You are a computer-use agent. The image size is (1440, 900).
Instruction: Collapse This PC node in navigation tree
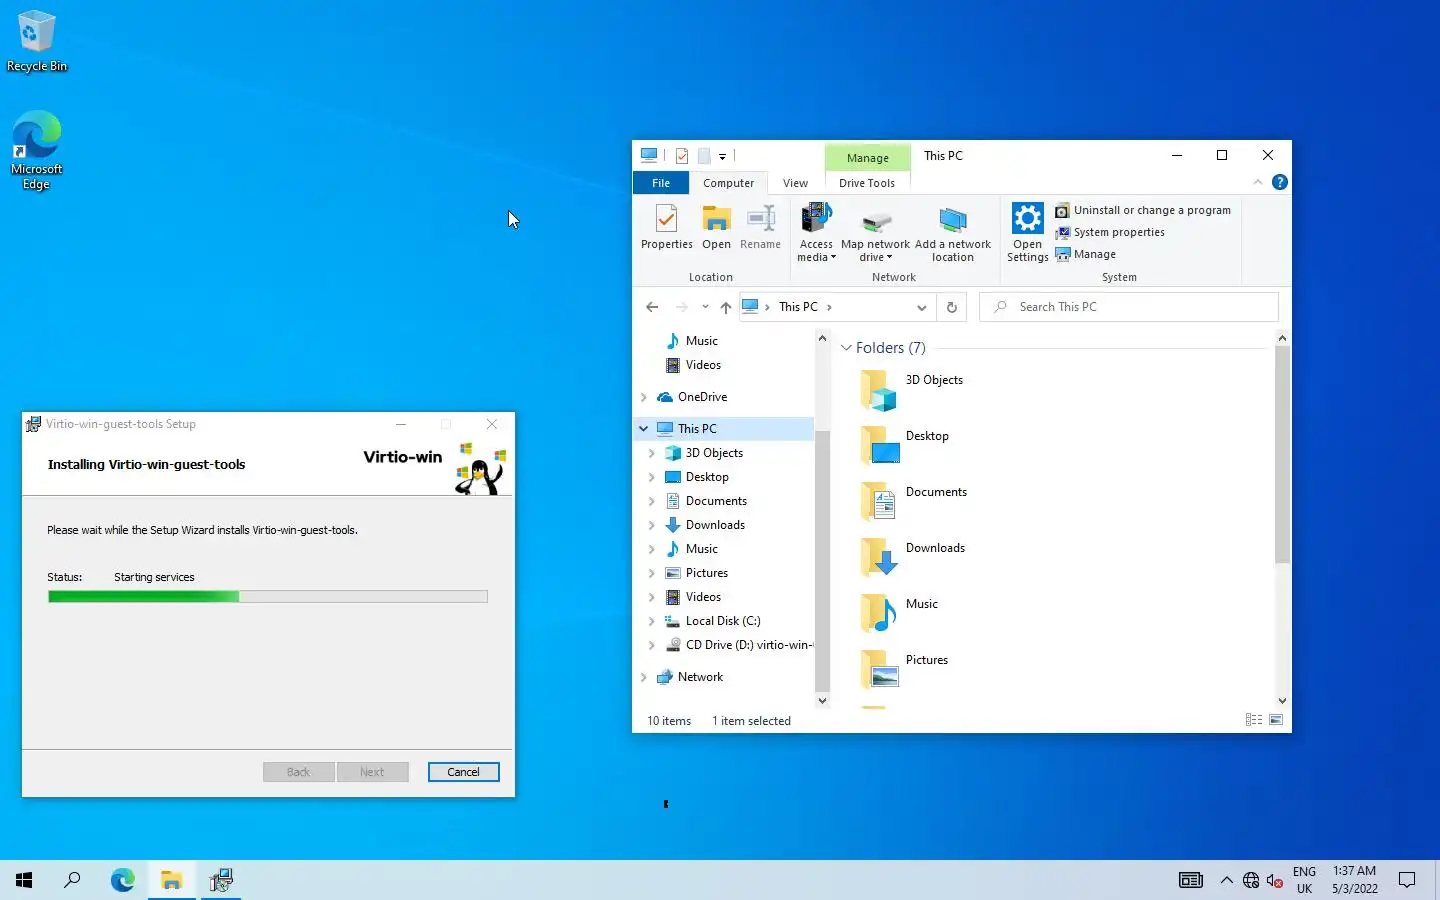click(644, 429)
